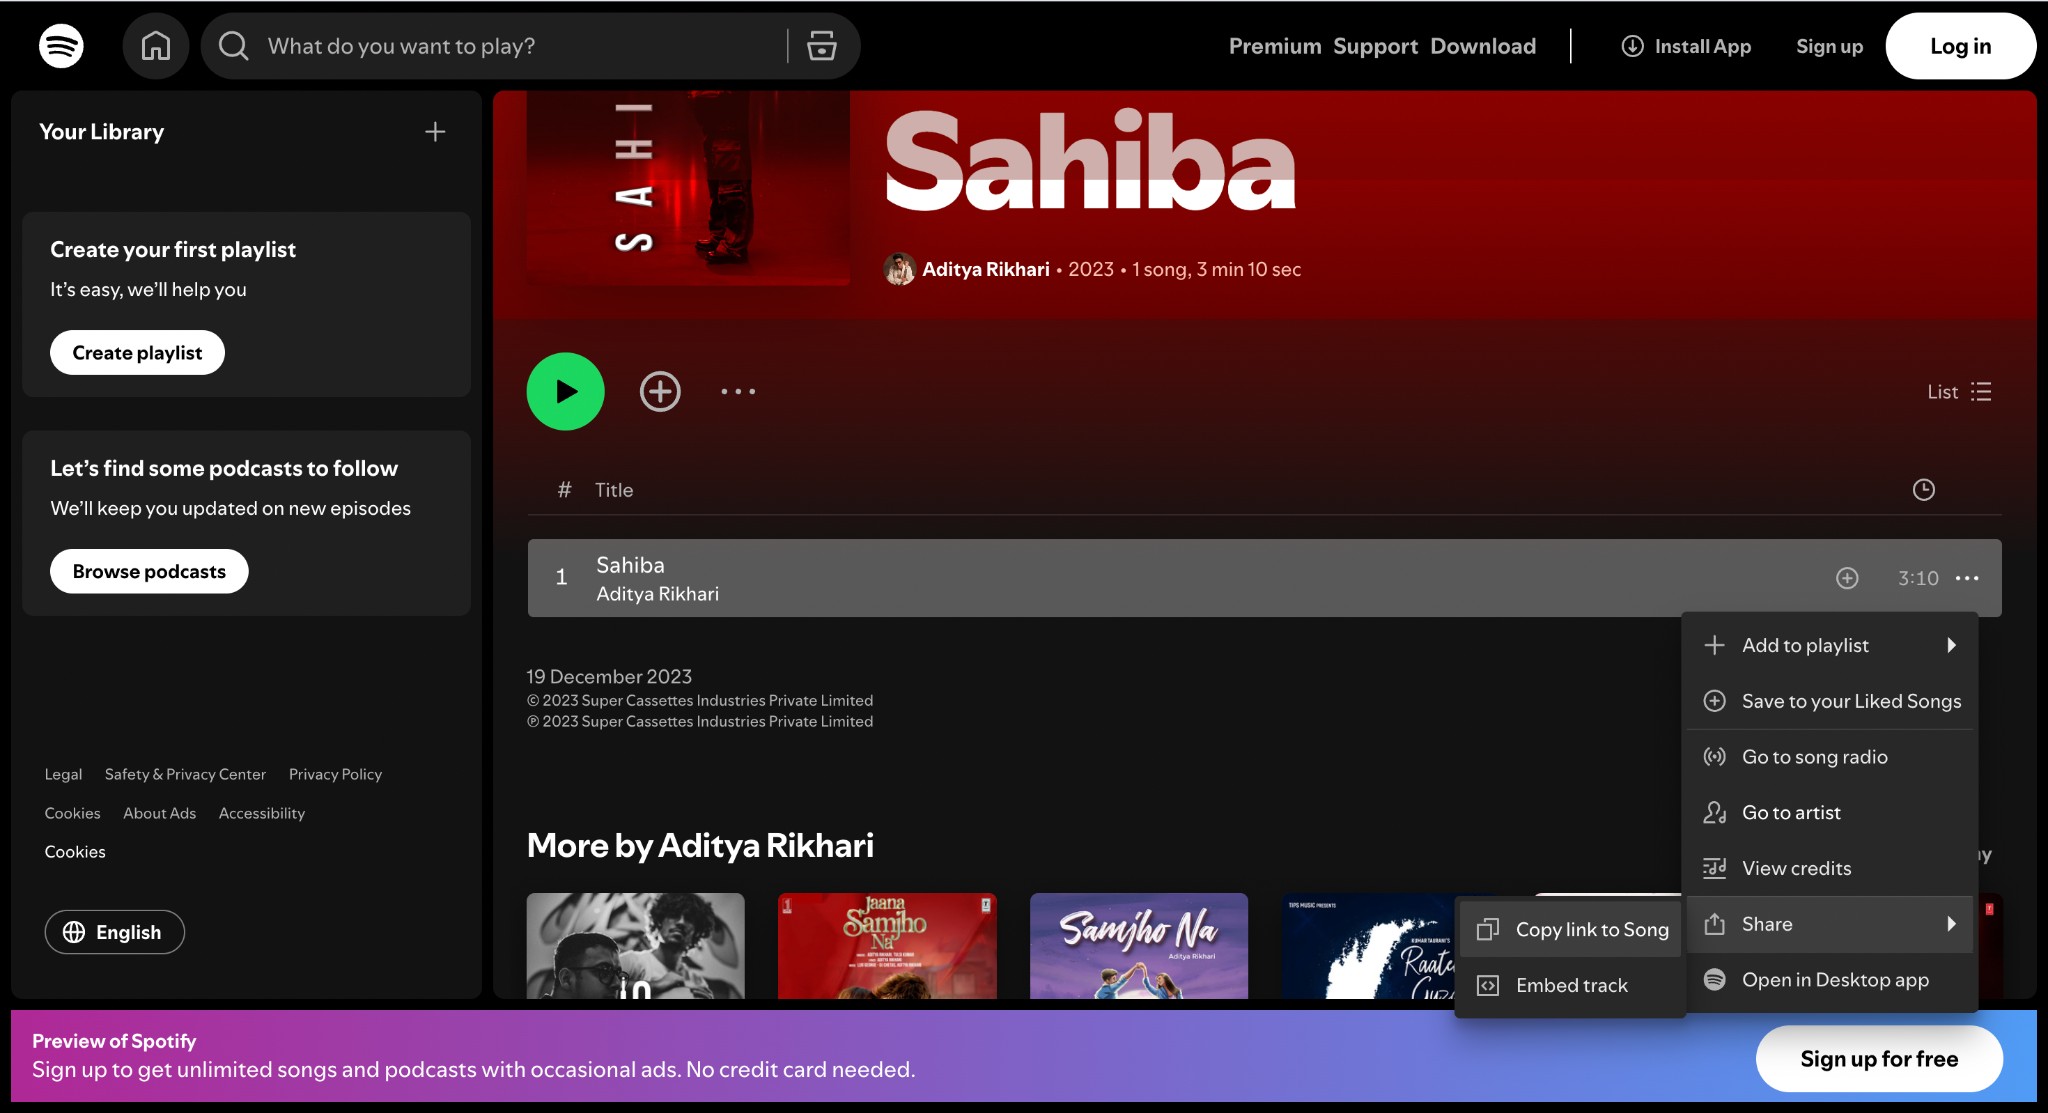
Task: Go to Home via house icon
Action: 156,46
